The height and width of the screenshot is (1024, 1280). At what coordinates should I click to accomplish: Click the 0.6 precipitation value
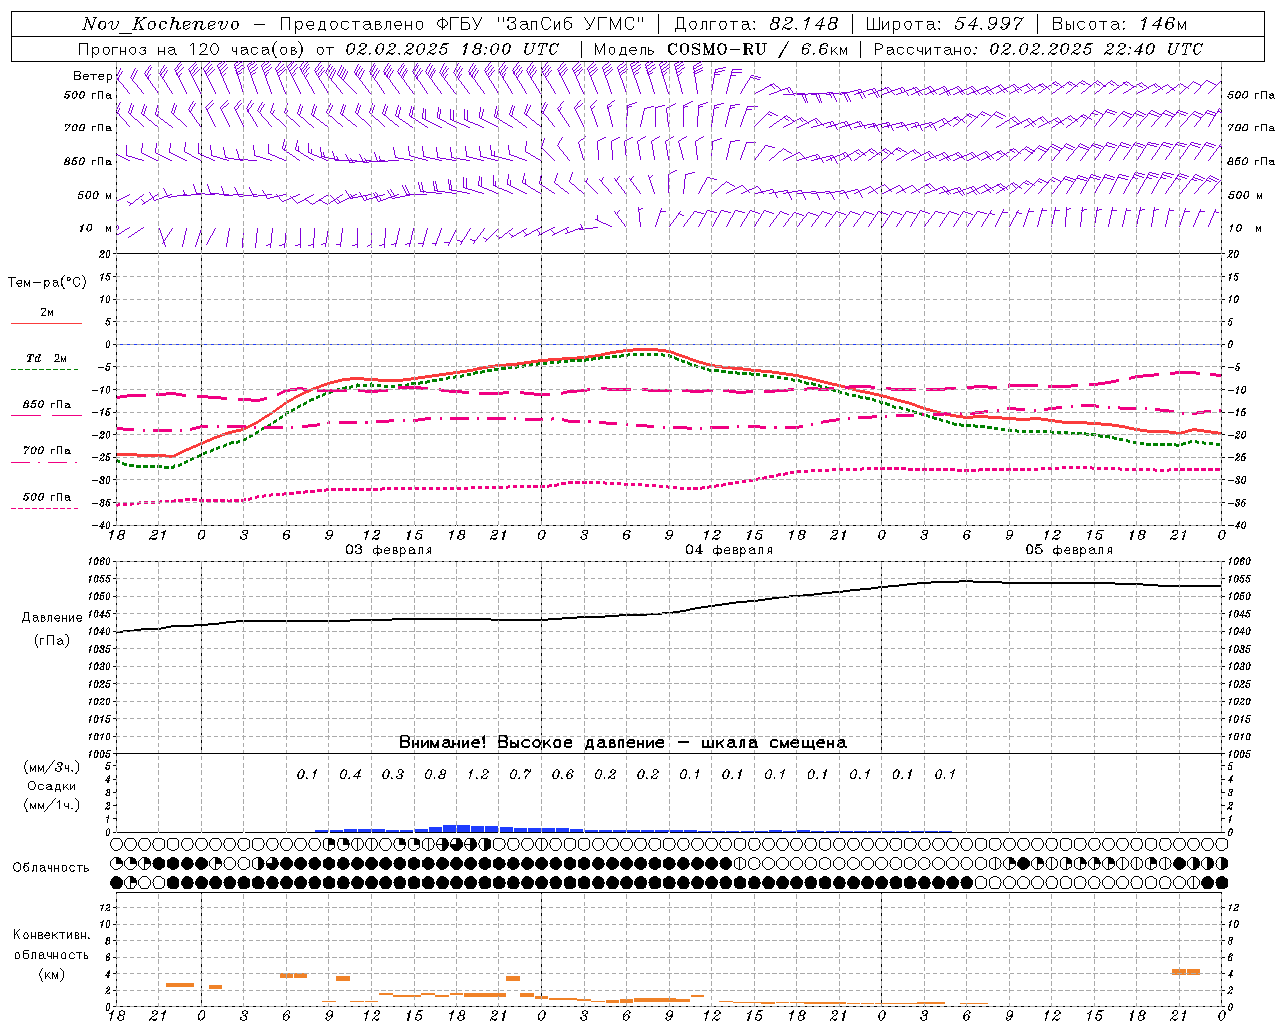(563, 774)
